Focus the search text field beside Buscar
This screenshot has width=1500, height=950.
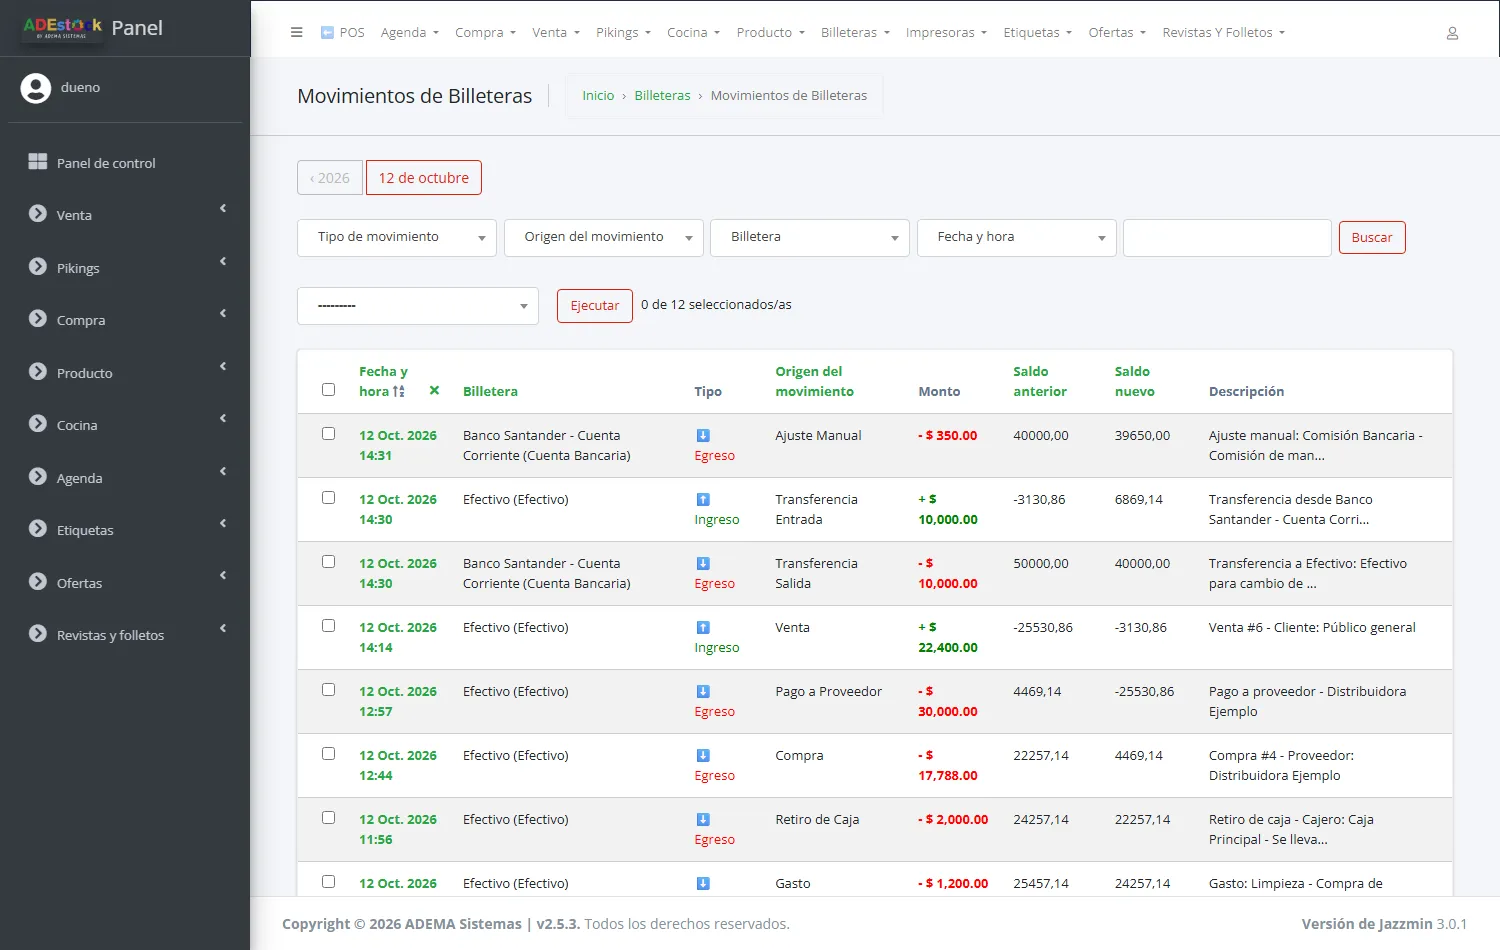pyautogui.click(x=1227, y=238)
